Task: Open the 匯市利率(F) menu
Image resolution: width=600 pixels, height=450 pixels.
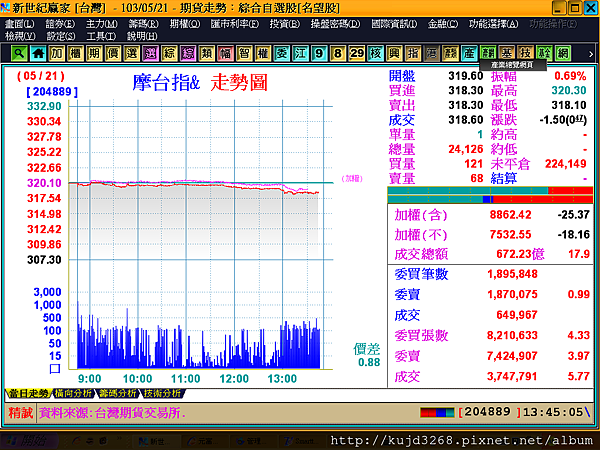Action: point(235,24)
